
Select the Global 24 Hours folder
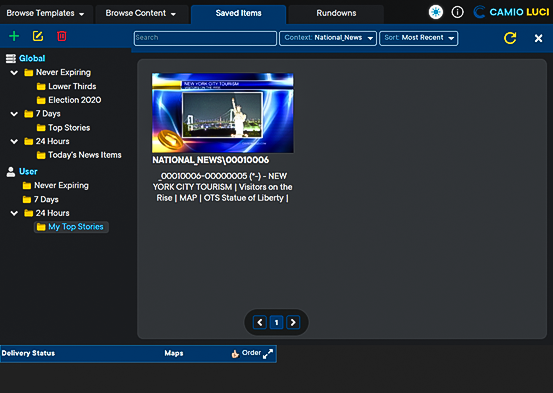click(x=47, y=141)
